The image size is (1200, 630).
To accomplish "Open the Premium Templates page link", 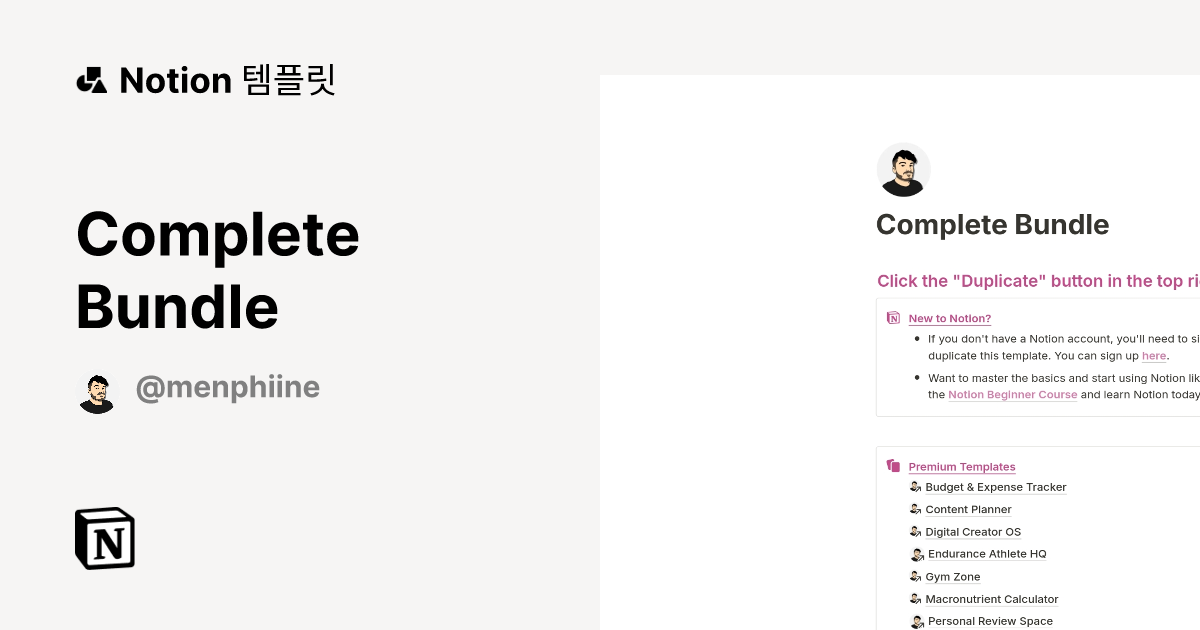I will (961, 466).
